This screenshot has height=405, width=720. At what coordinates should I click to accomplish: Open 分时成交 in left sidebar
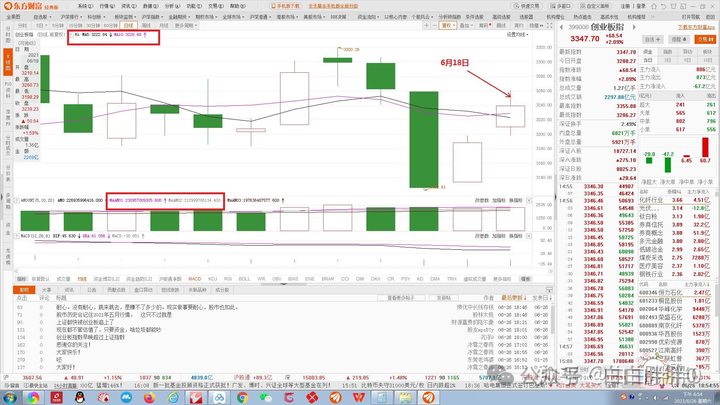point(8,146)
